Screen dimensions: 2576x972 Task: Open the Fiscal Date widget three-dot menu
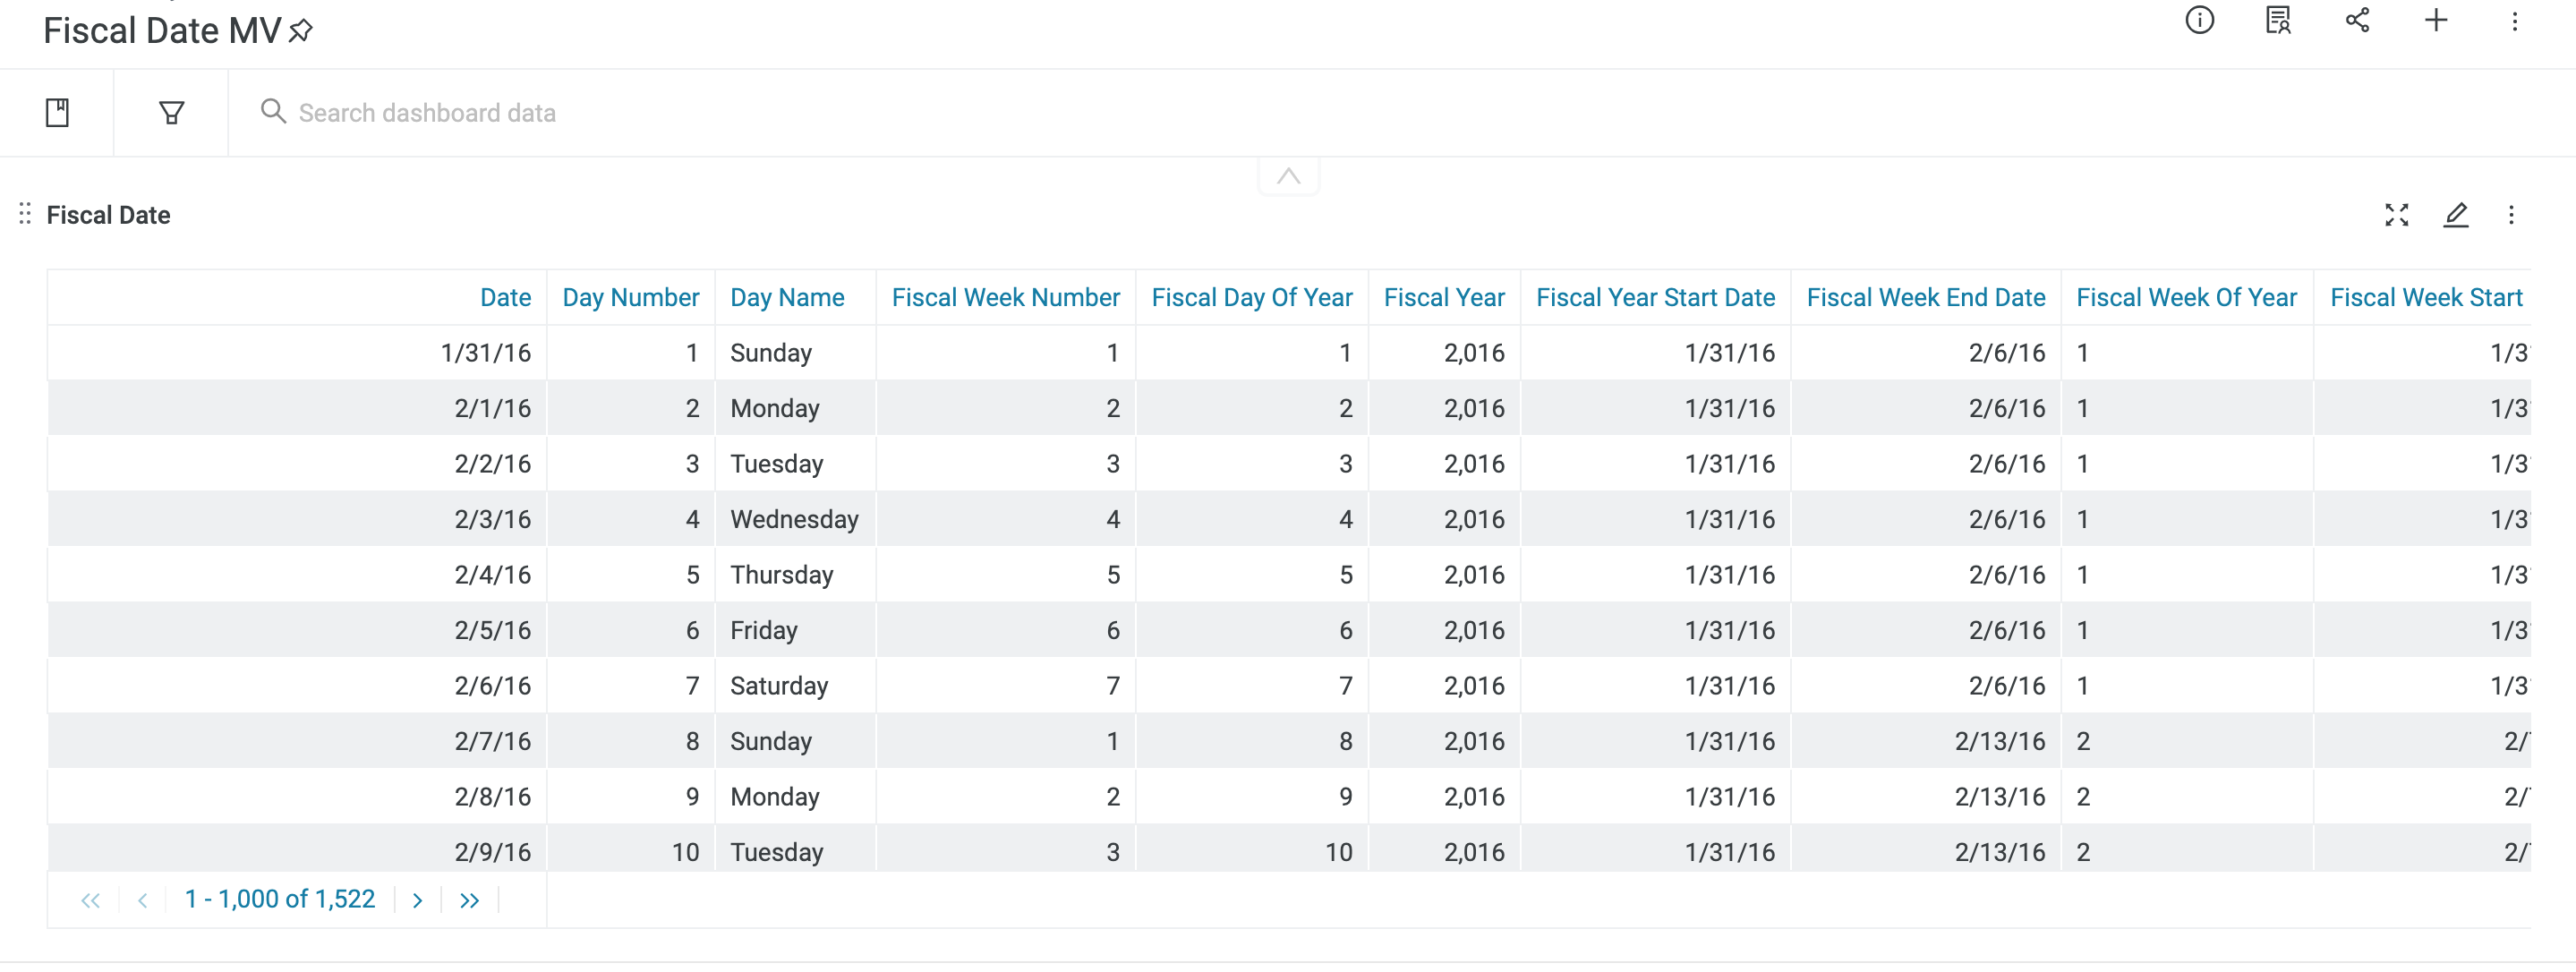coord(2511,215)
